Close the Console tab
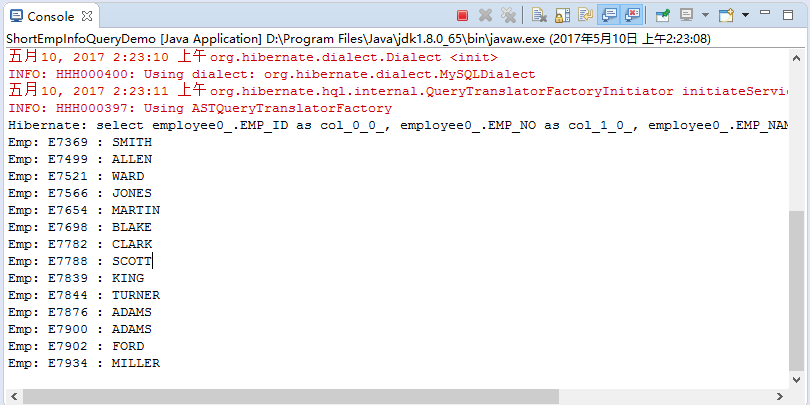 88,16
